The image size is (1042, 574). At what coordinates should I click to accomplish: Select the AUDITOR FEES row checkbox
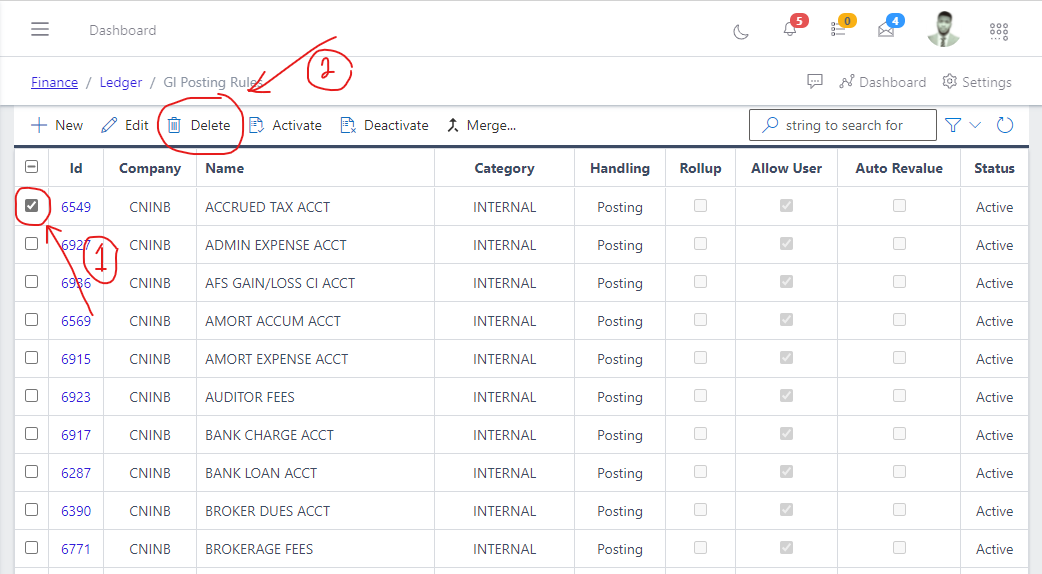[31, 395]
